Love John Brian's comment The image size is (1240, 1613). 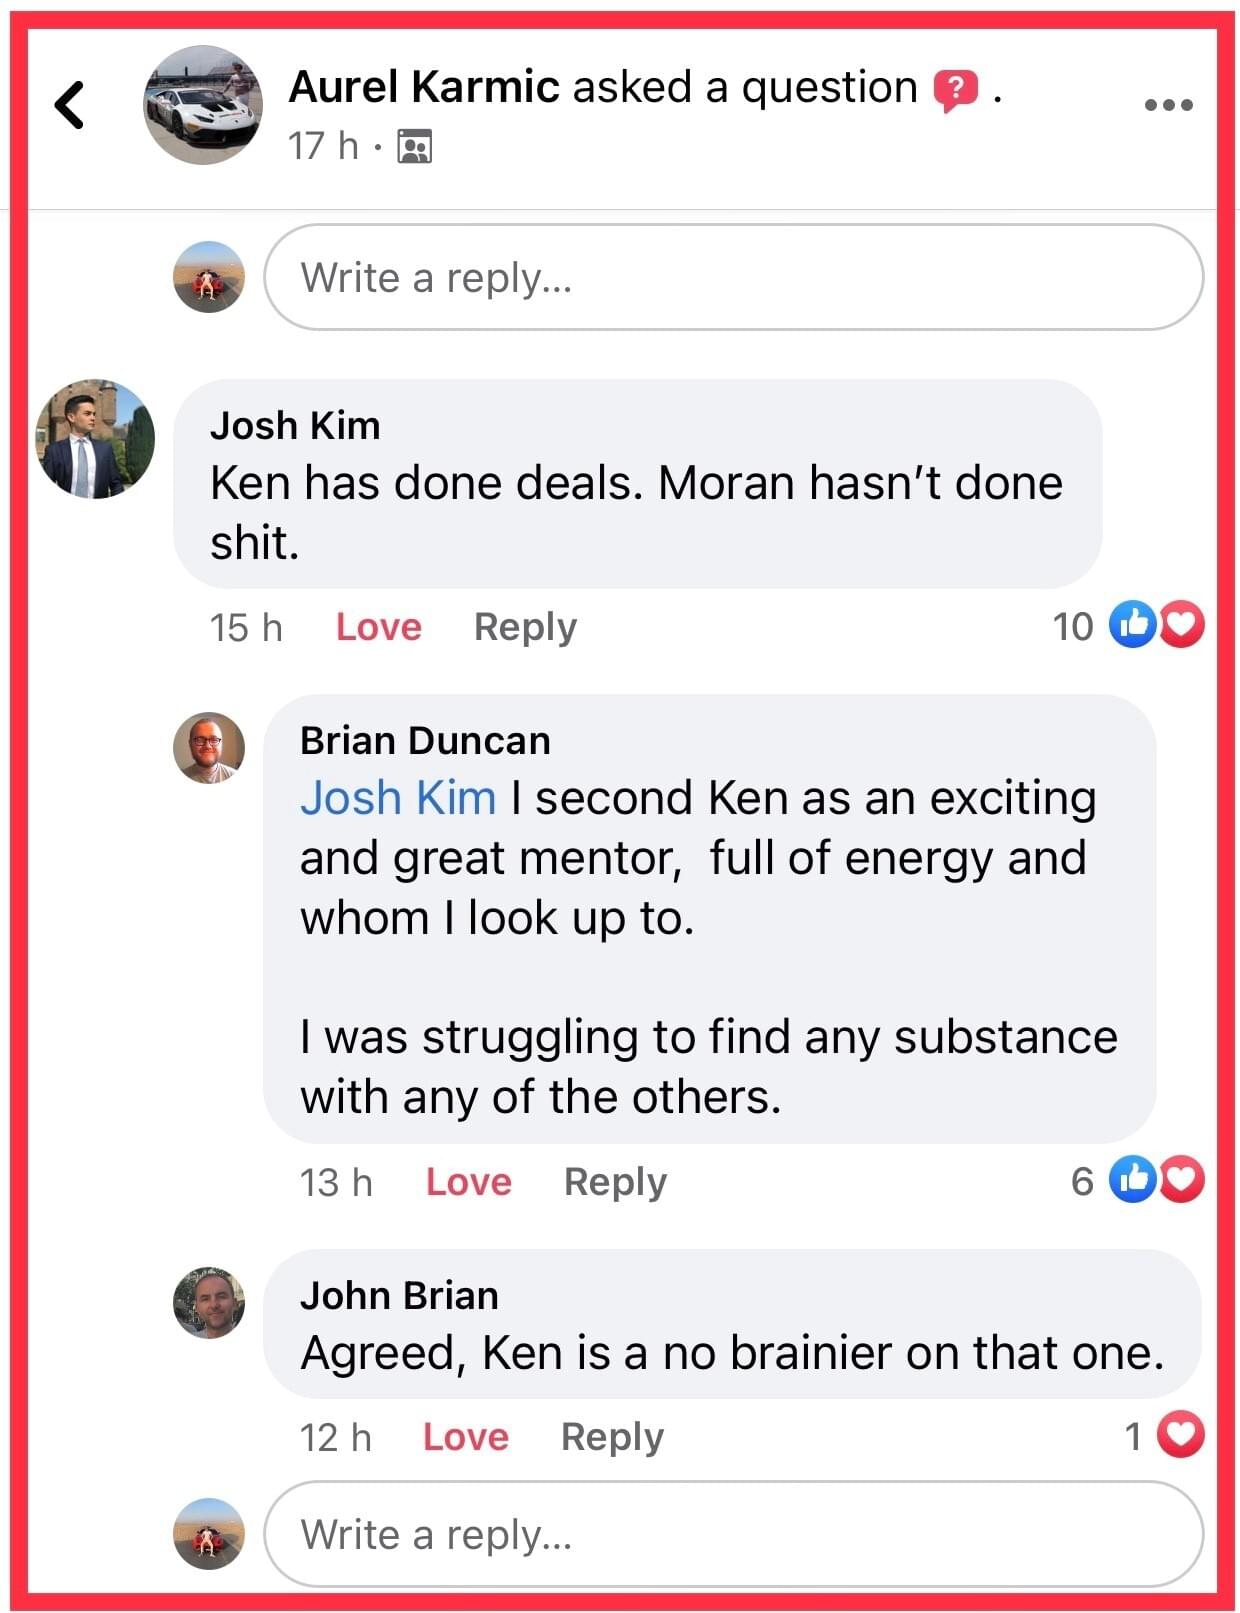(465, 1437)
